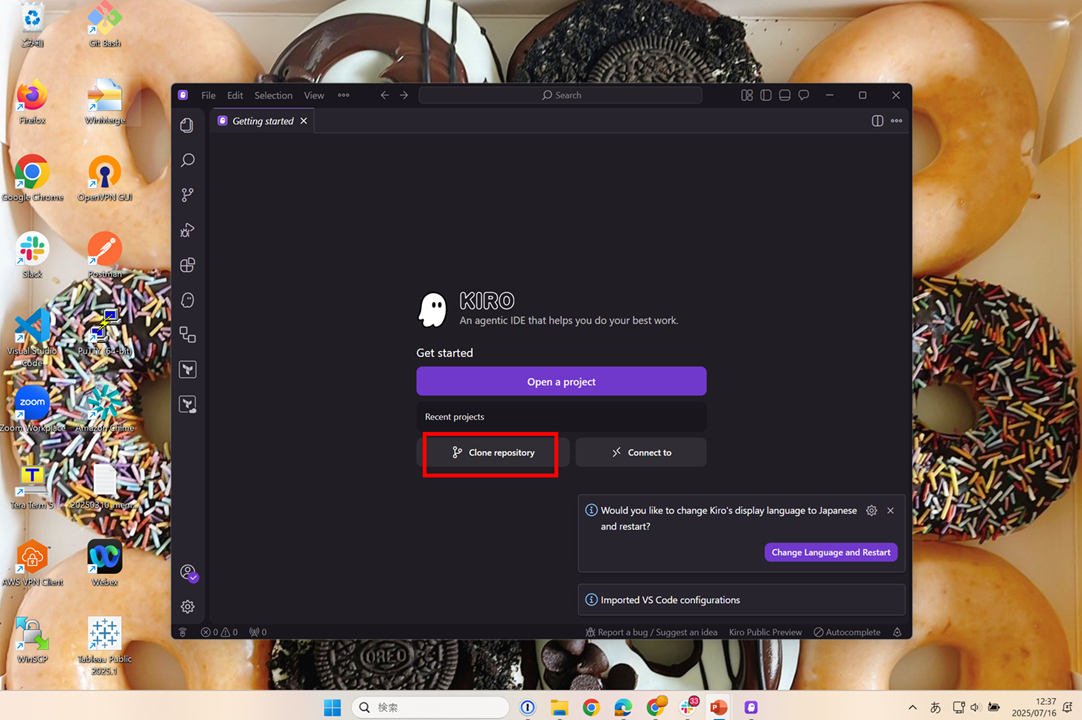1082x720 pixels.
Task: Split the editor to the right
Action: click(877, 121)
